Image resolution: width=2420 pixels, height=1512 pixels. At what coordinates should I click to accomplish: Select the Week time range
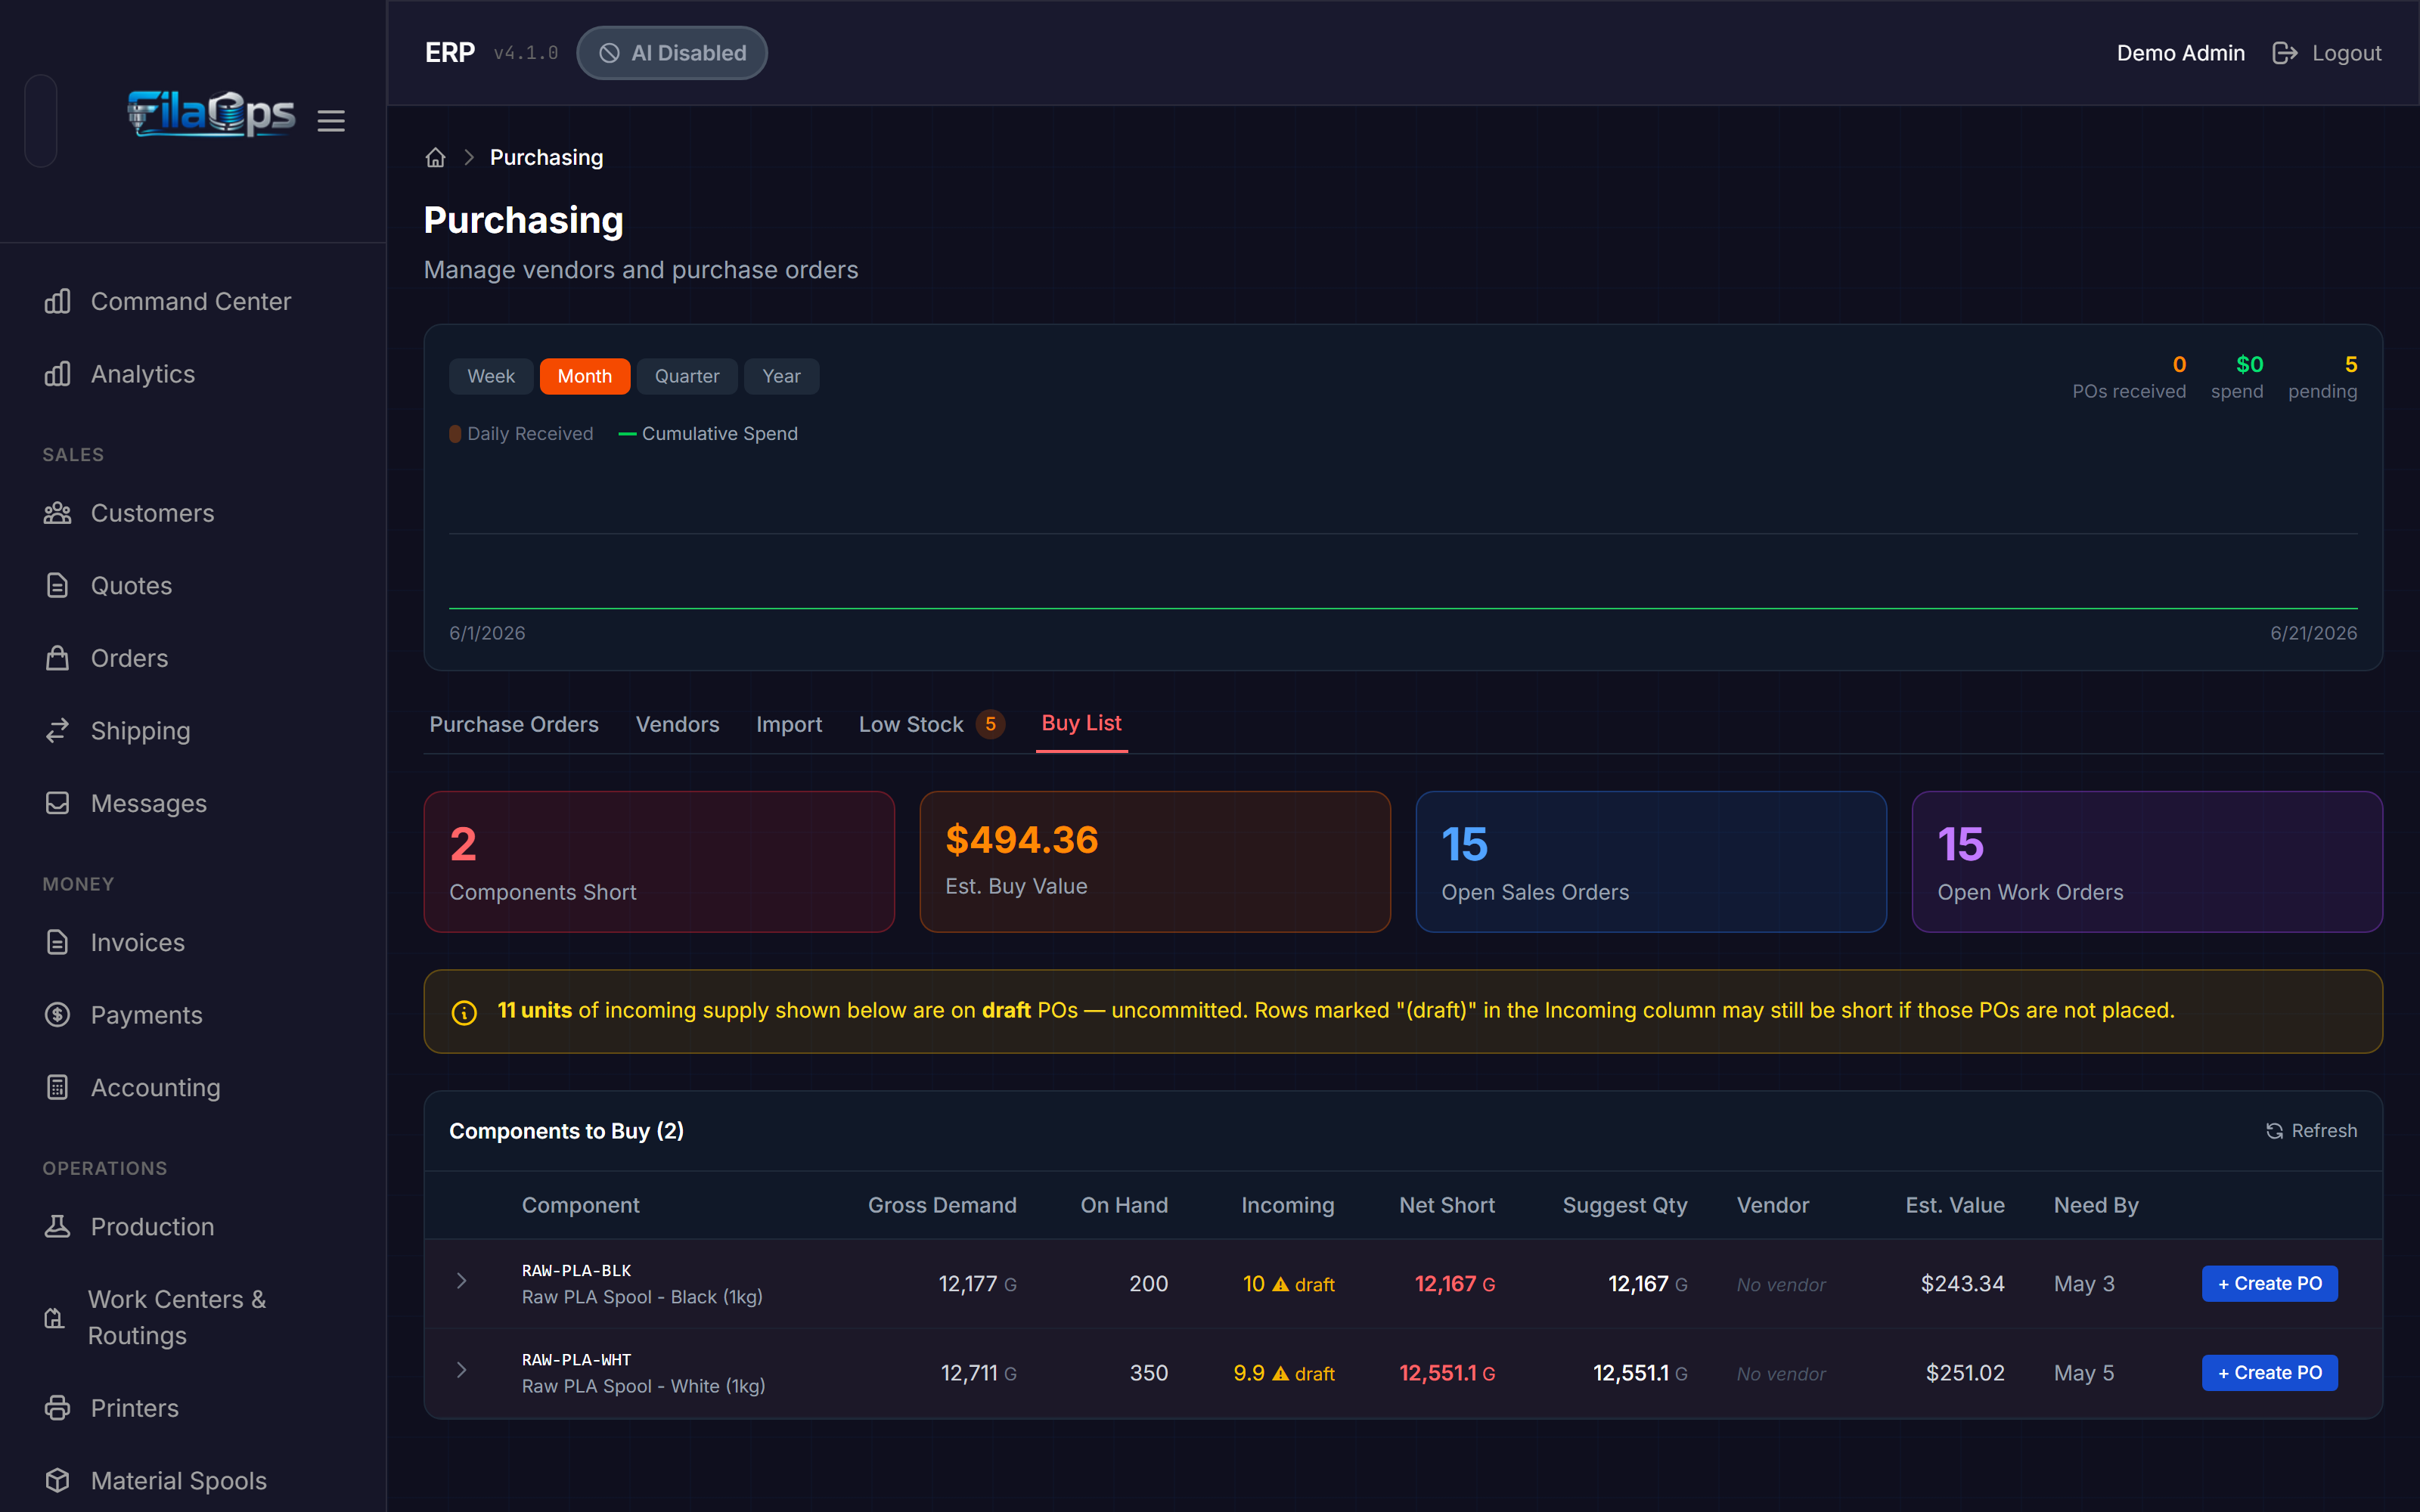point(491,376)
